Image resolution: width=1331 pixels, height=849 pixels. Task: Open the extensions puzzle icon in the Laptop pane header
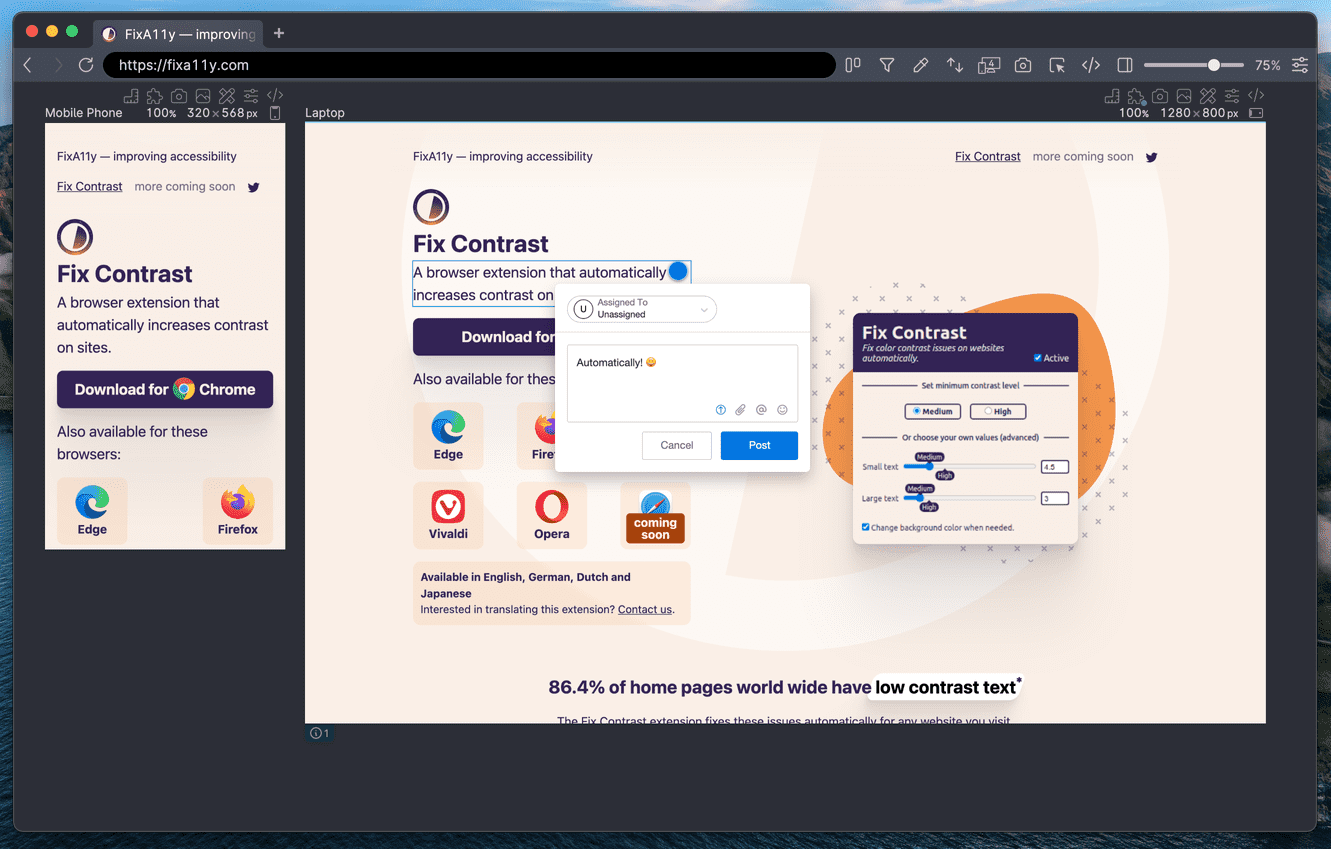[x=1135, y=95]
